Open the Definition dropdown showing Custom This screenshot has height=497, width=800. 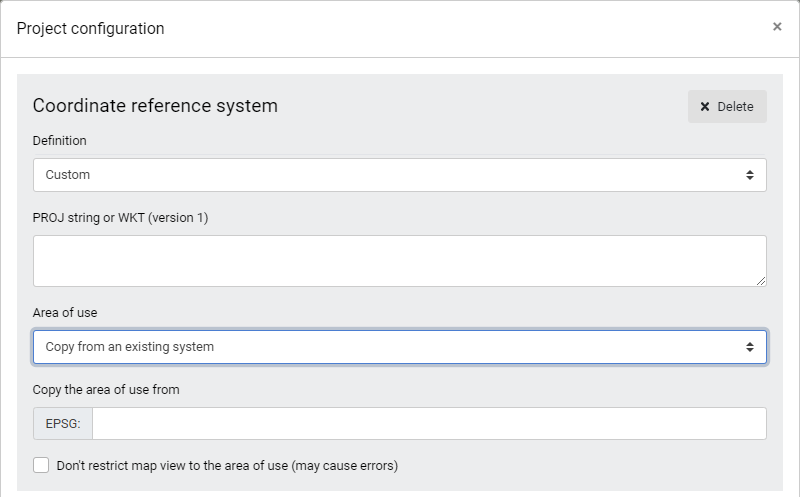tap(399, 175)
